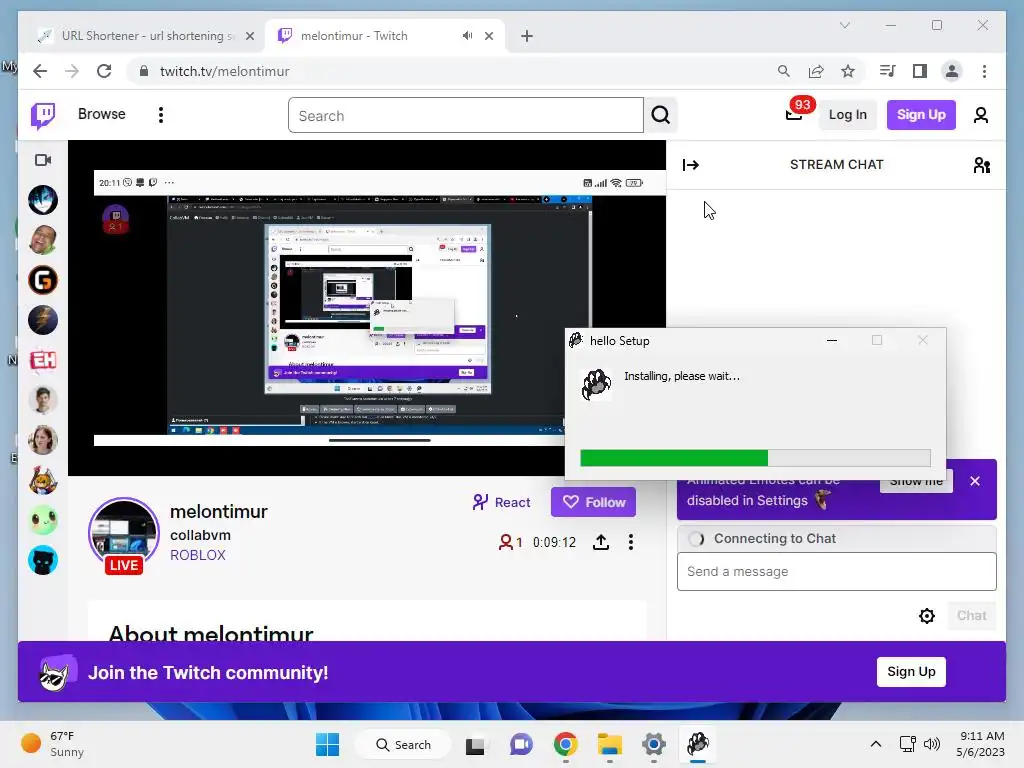Open followed channels camera icon in sidebar
Image resolution: width=1024 pixels, height=768 pixels.
43,160
